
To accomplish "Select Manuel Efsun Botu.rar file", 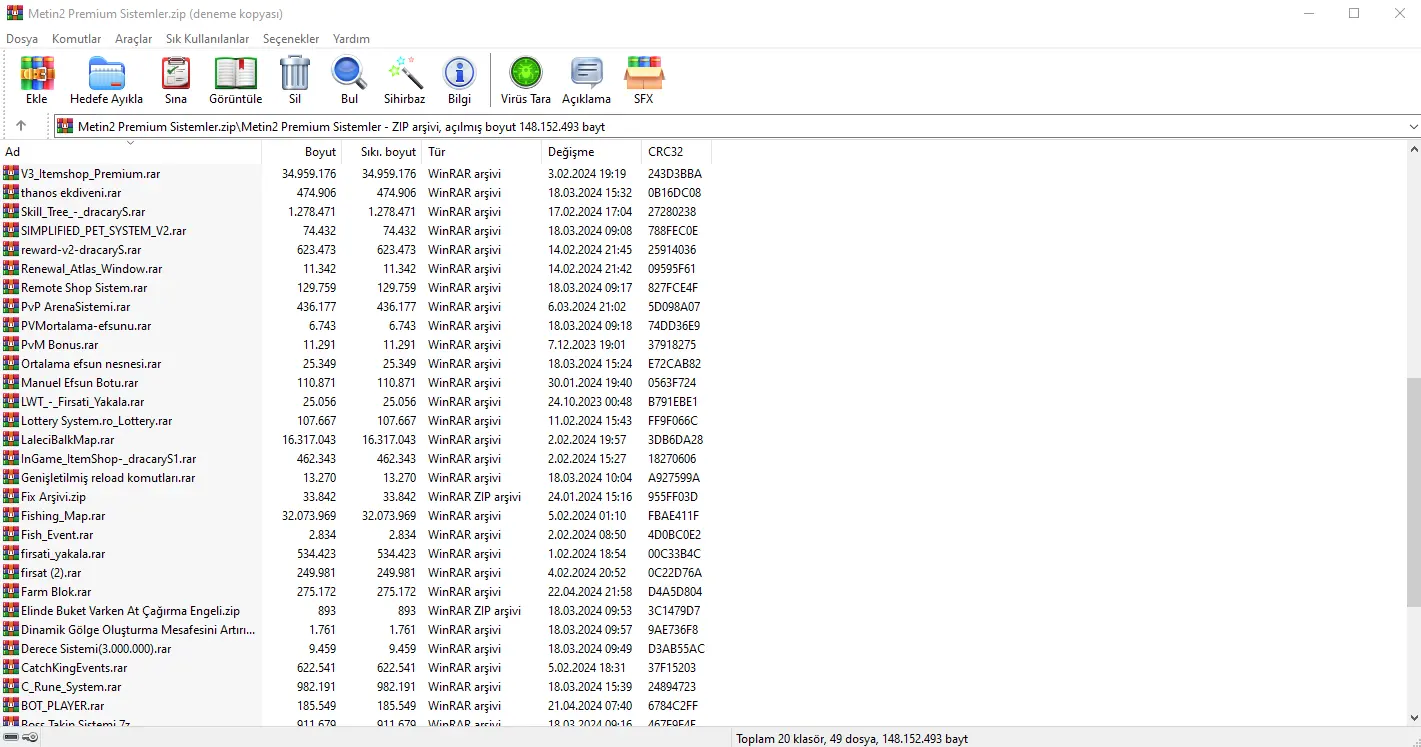I will tap(80, 382).
